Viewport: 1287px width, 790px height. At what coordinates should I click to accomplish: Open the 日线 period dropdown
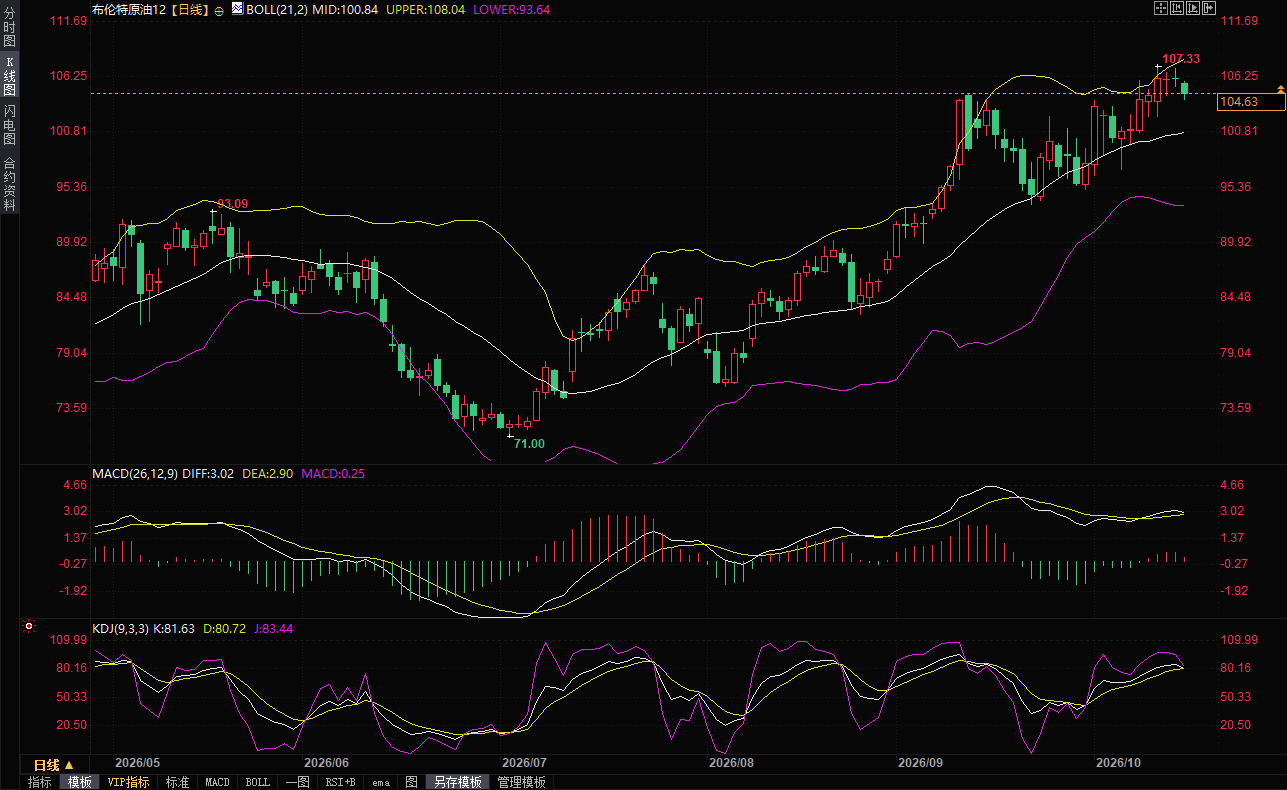pos(54,765)
